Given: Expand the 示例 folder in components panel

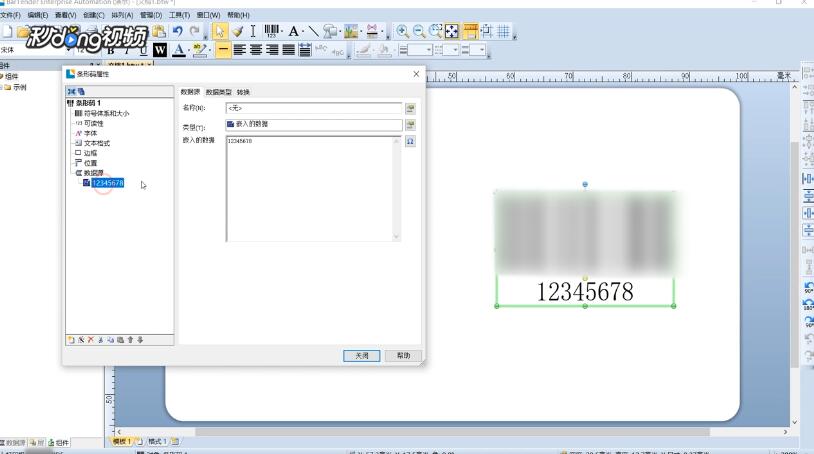Looking at the screenshot, I should [2, 87].
